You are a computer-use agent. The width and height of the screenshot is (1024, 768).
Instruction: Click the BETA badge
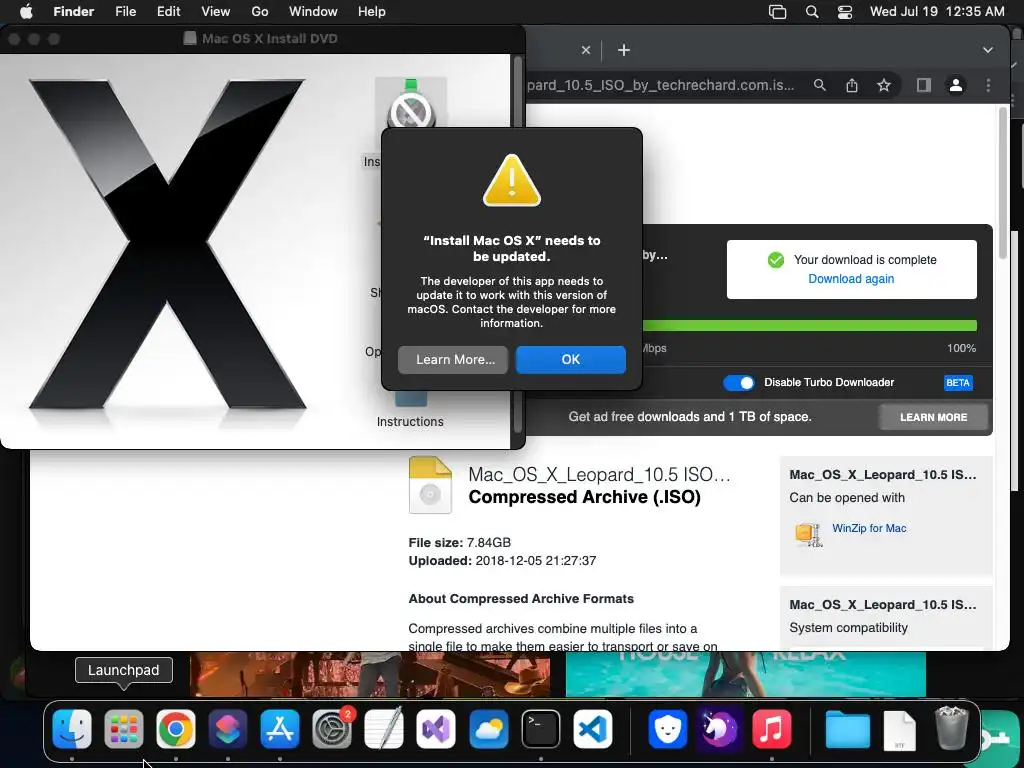point(957,383)
